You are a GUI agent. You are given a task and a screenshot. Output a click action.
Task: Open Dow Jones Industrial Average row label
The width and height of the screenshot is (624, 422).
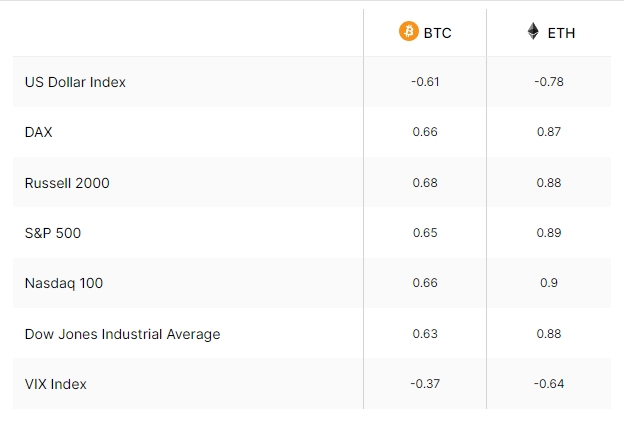[x=122, y=334]
